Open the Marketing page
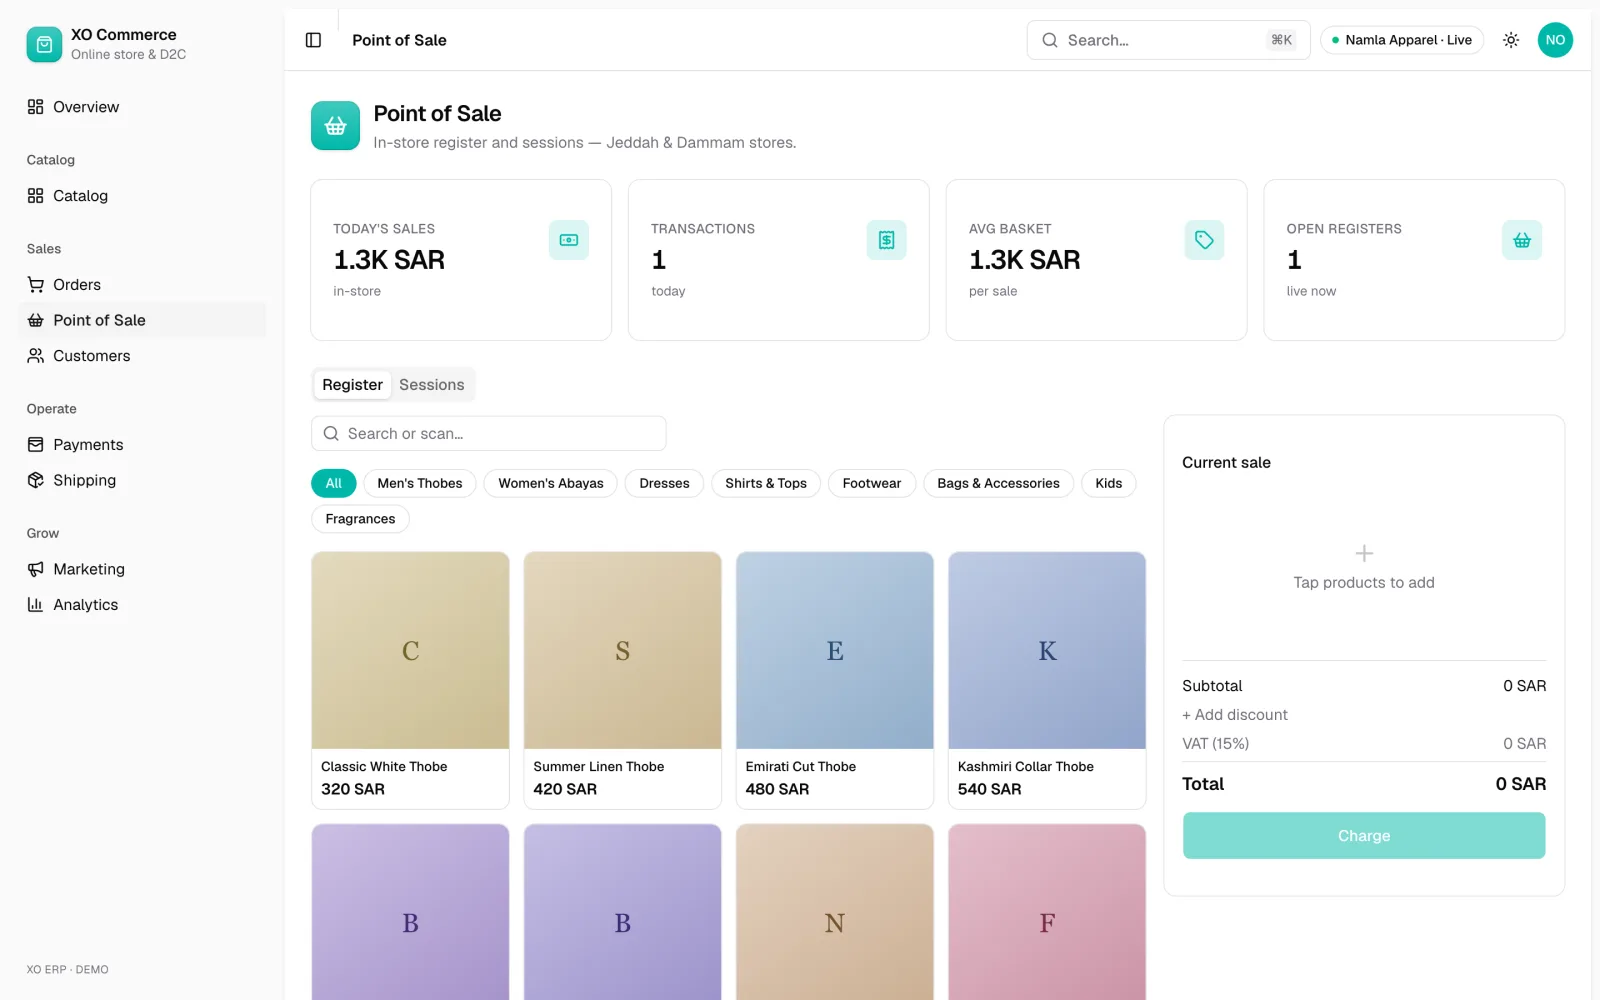 [x=143, y=569]
